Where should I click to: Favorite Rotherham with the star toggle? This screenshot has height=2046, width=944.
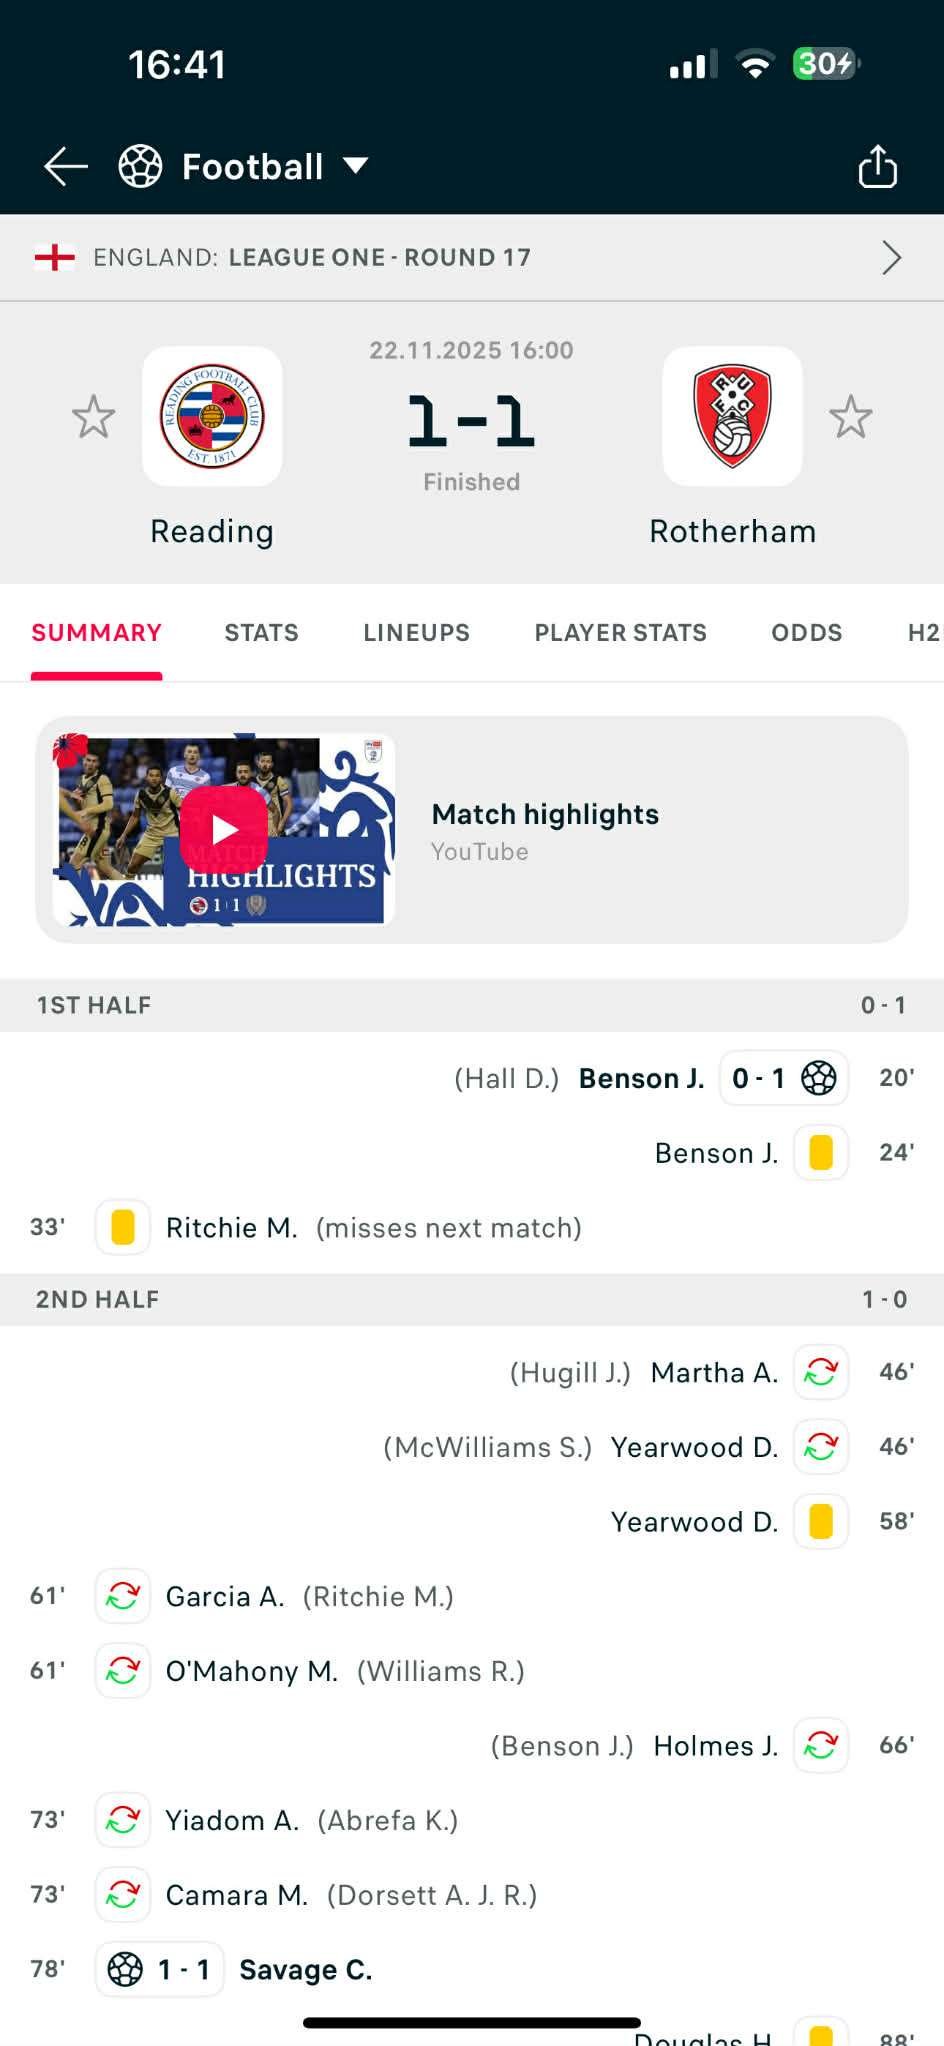[x=851, y=417]
